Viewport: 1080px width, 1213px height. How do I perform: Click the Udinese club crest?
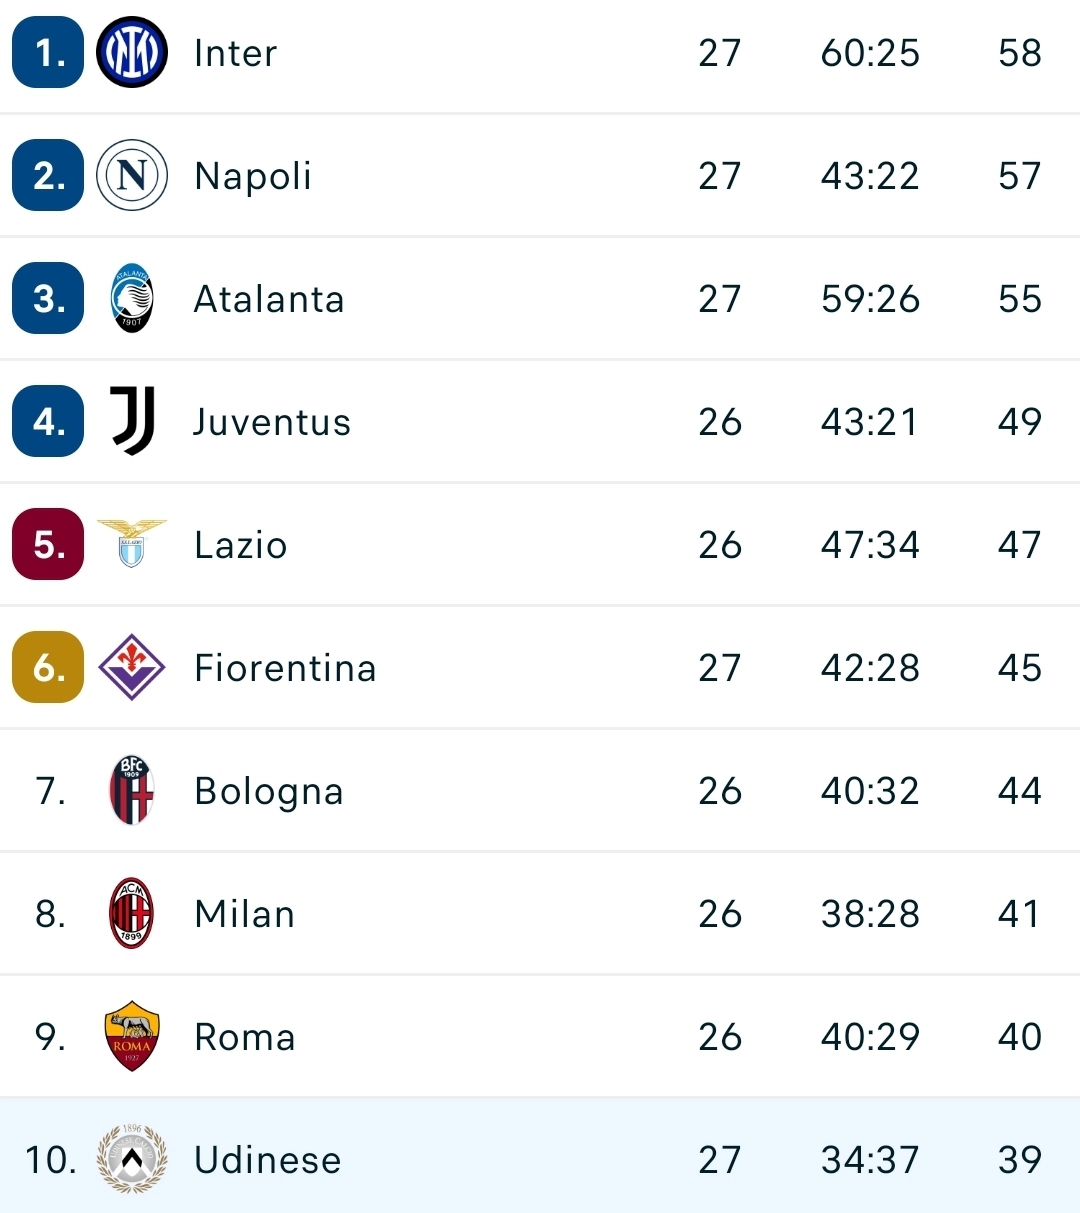coord(131,1159)
